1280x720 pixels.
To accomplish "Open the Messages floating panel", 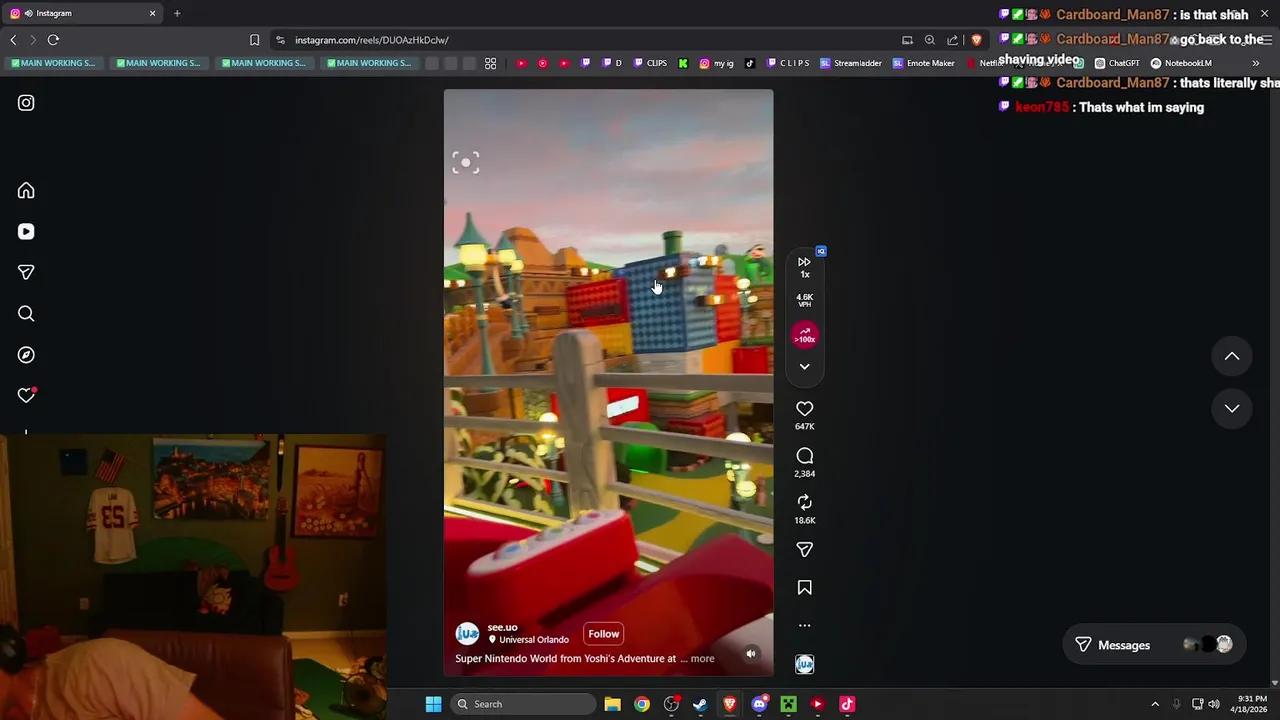I will (1152, 645).
